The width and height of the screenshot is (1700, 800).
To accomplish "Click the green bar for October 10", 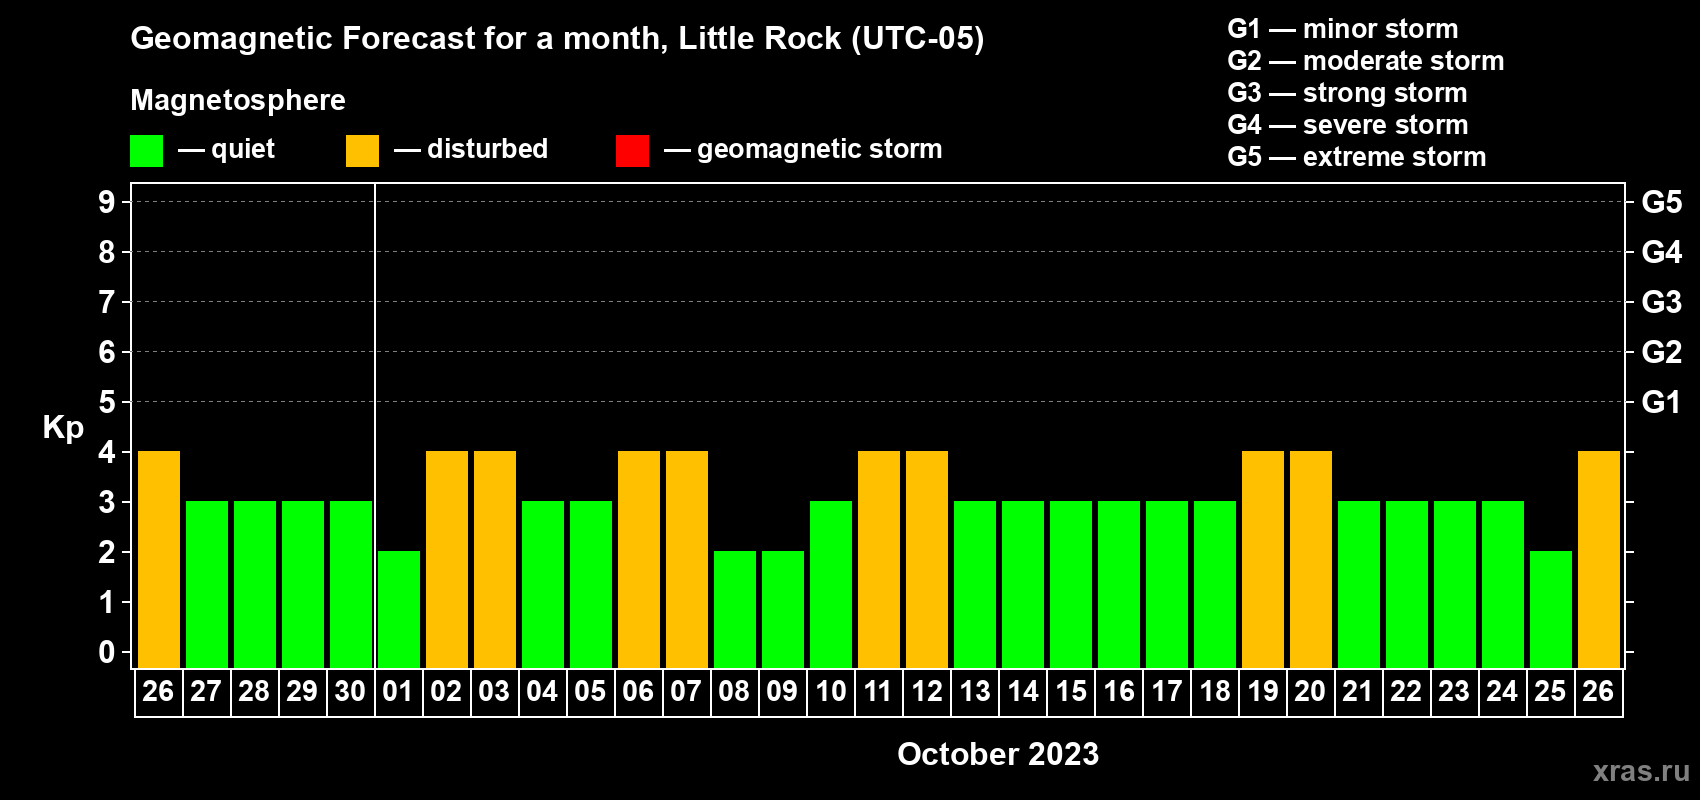I will (831, 585).
